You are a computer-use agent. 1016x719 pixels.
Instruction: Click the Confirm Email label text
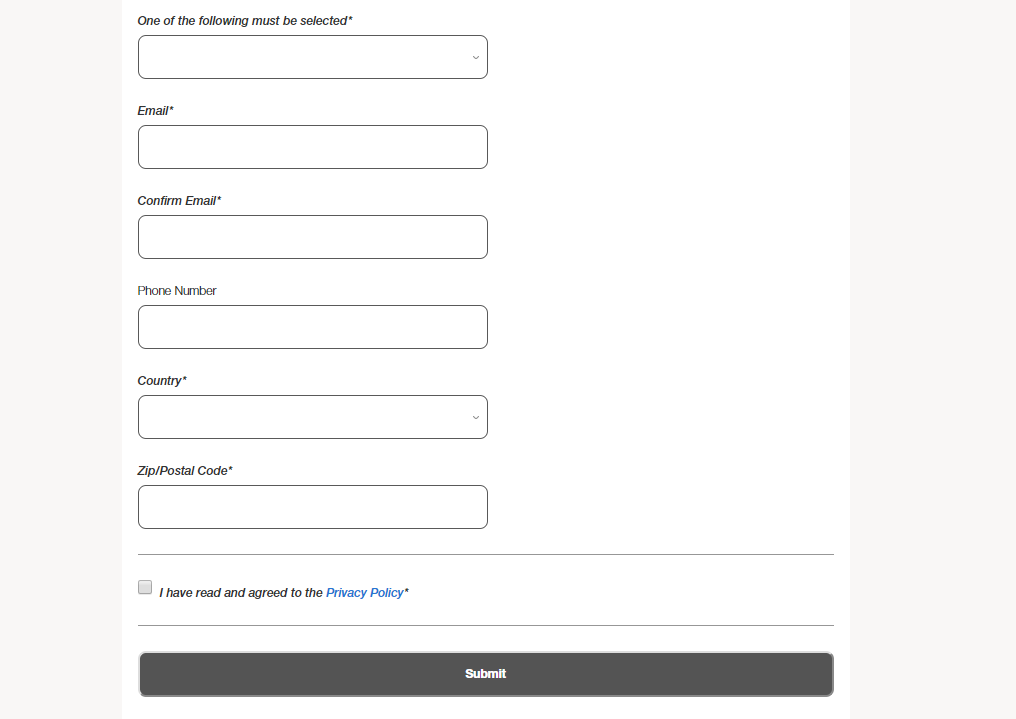point(178,200)
